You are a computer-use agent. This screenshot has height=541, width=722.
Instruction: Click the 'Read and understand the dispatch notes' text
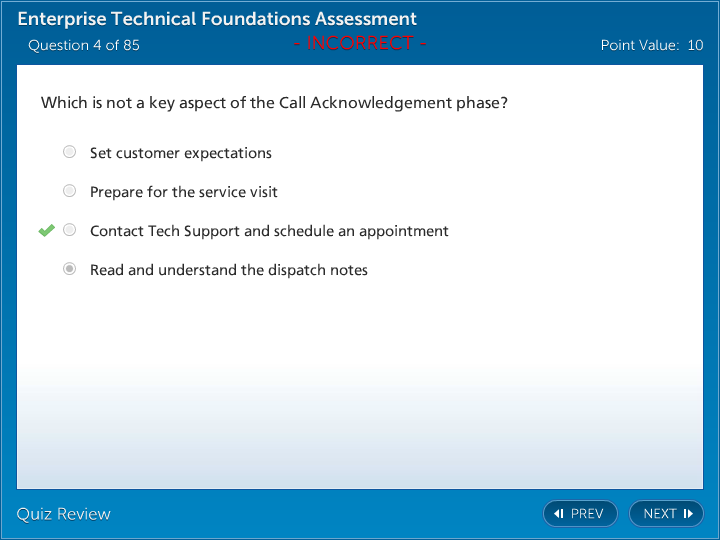pyautogui.click(x=229, y=270)
